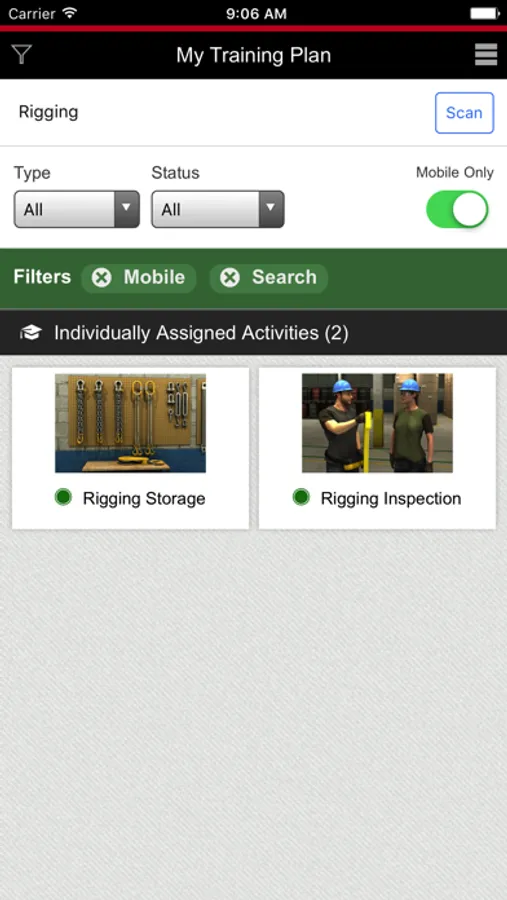Open the Rigging Inspection thumbnail

(x=377, y=424)
